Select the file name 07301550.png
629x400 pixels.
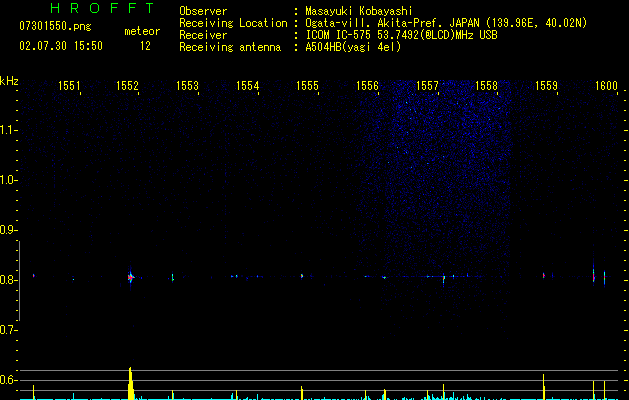[x=55, y=27]
